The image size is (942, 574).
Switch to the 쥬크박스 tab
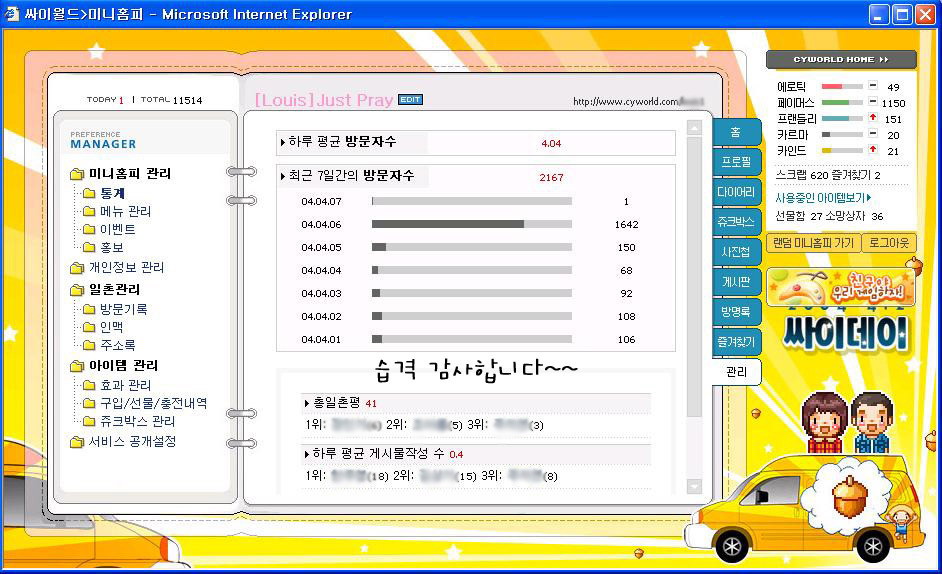737,222
